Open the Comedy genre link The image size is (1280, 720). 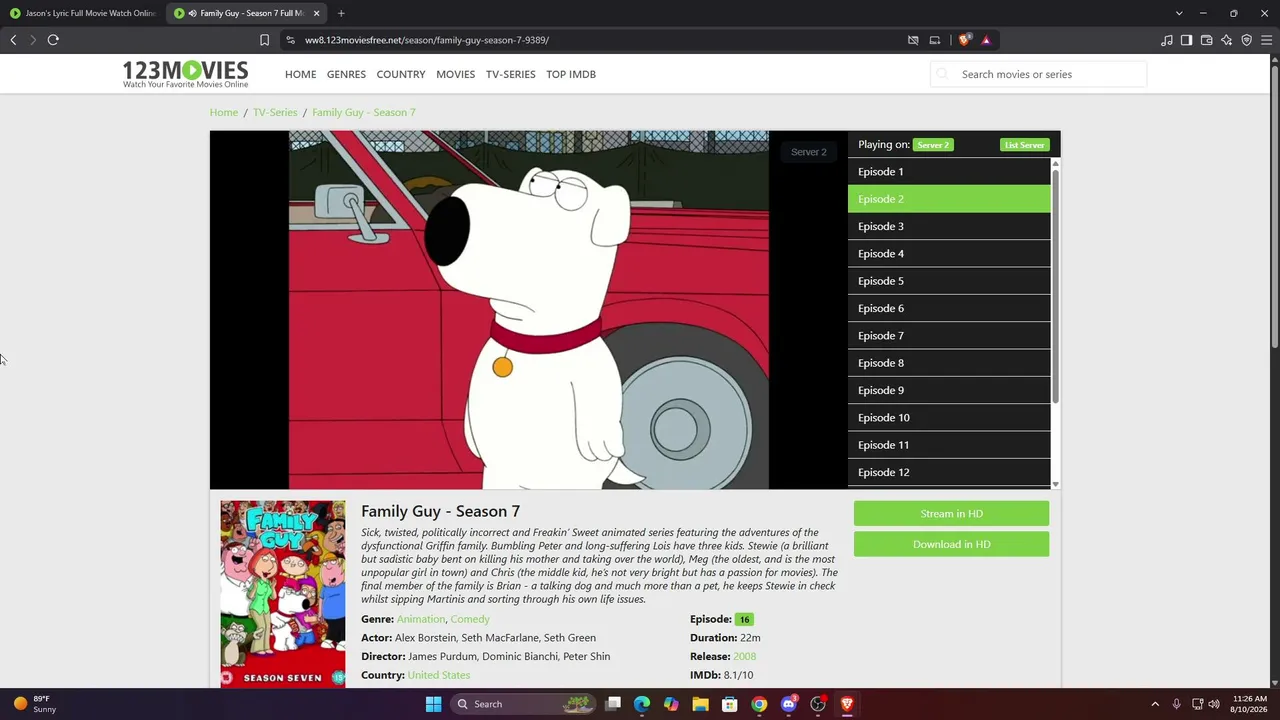pyautogui.click(x=470, y=619)
